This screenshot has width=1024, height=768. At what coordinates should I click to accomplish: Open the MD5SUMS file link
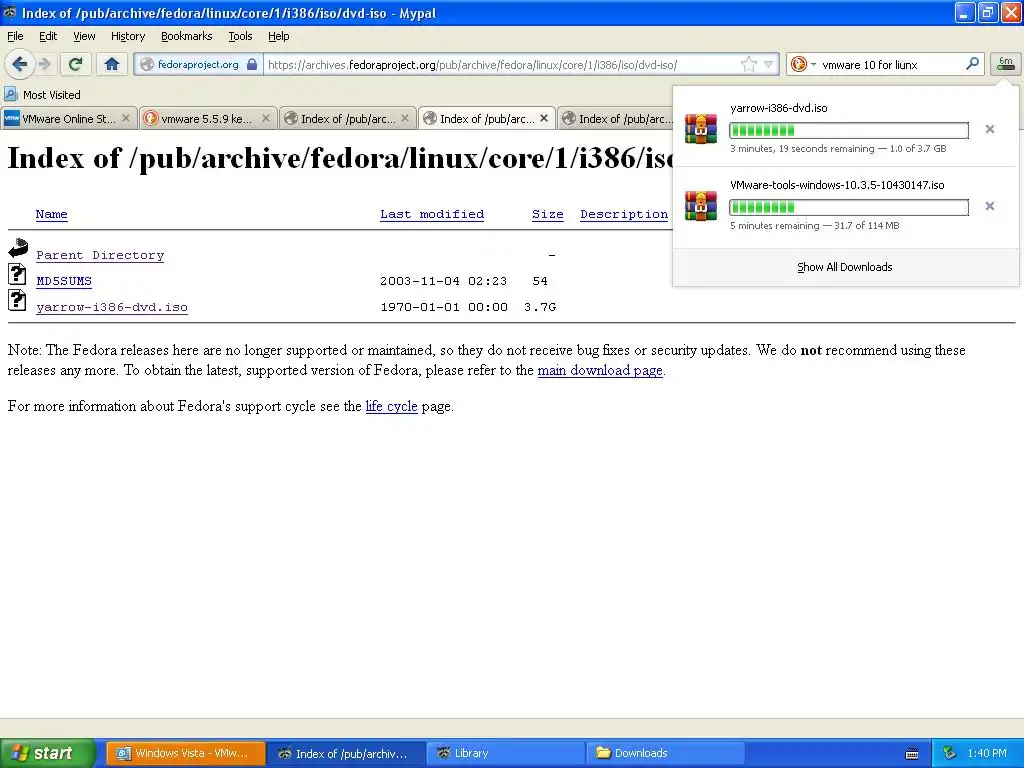click(64, 281)
